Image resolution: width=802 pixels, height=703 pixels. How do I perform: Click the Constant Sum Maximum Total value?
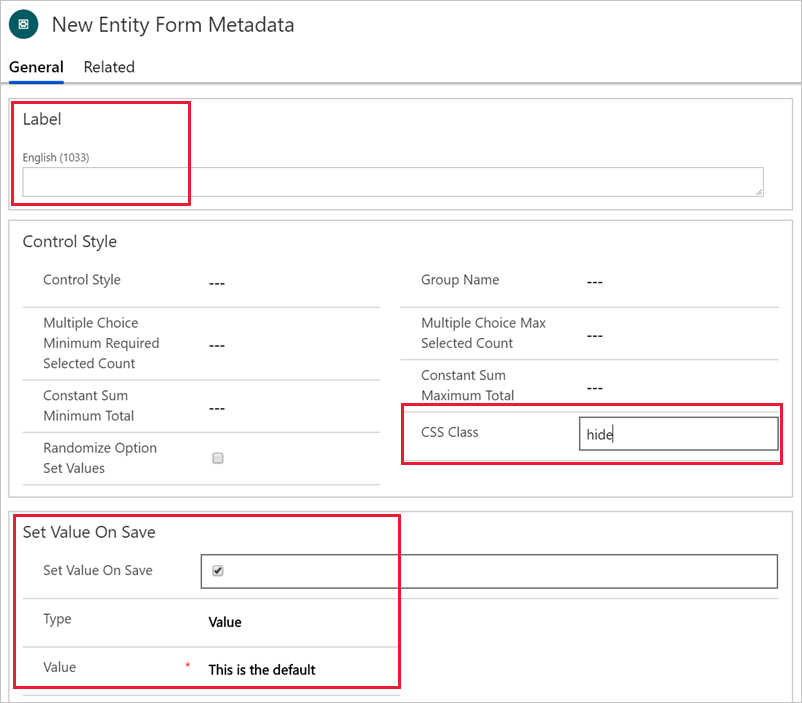click(x=595, y=388)
